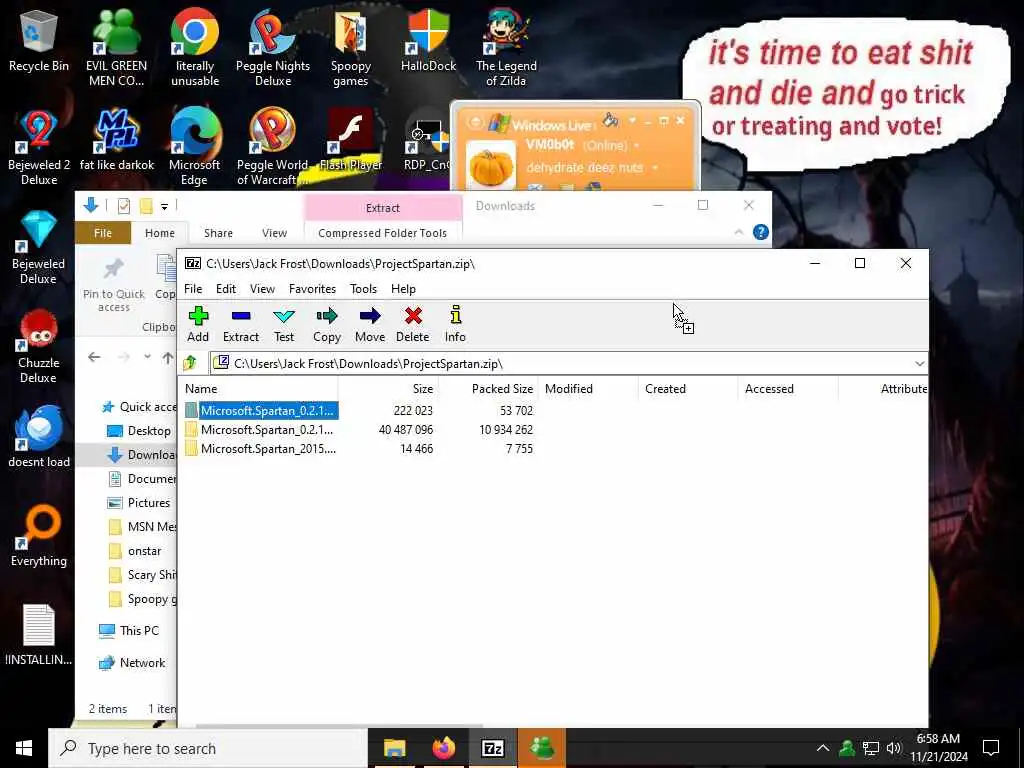Click the Move tool in 7-Zip

(370, 325)
